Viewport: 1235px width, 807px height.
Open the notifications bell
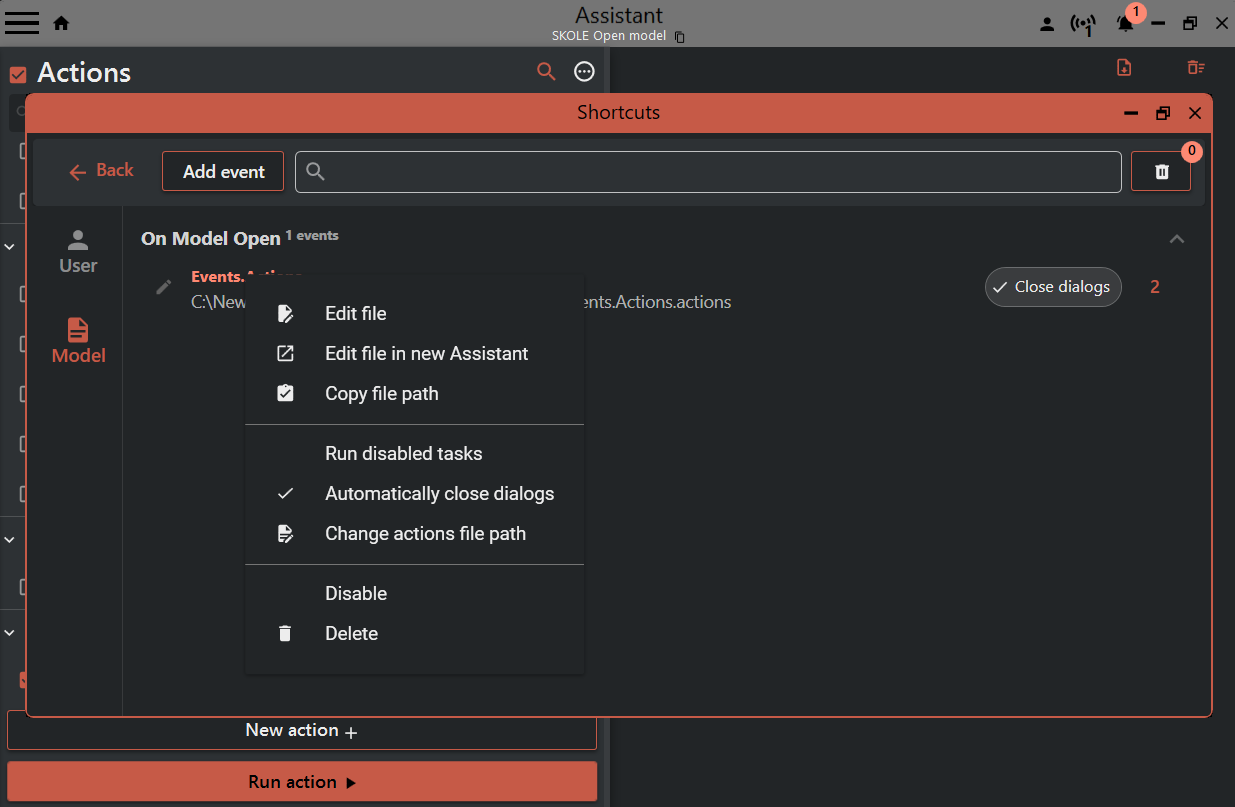coord(1125,23)
